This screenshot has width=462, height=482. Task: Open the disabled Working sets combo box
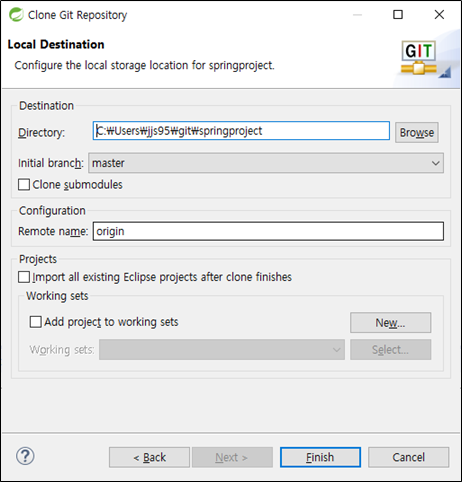click(x=222, y=350)
